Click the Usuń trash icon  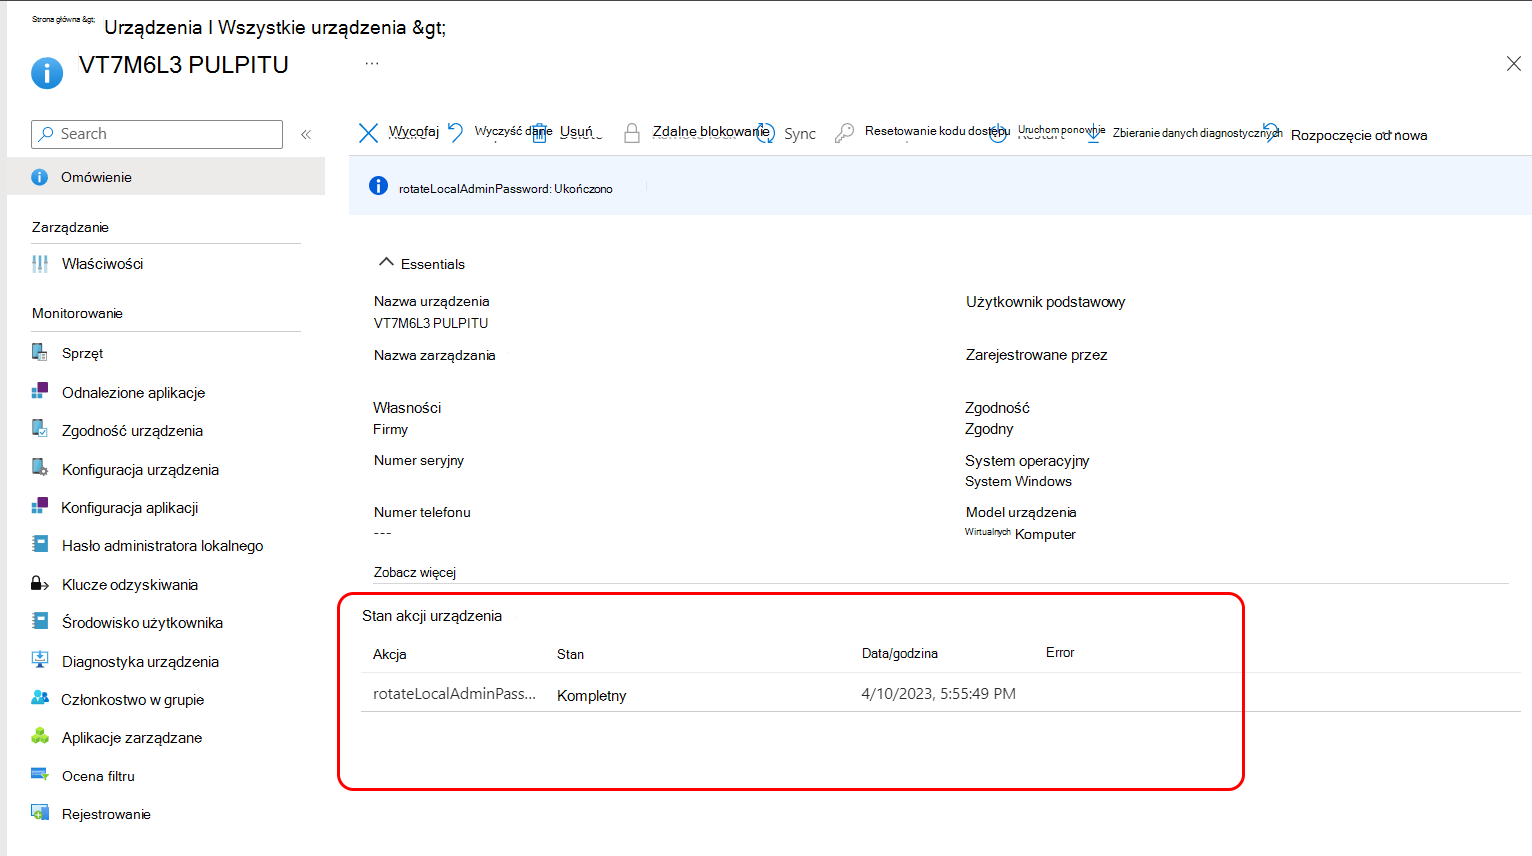pyautogui.click(x=539, y=133)
